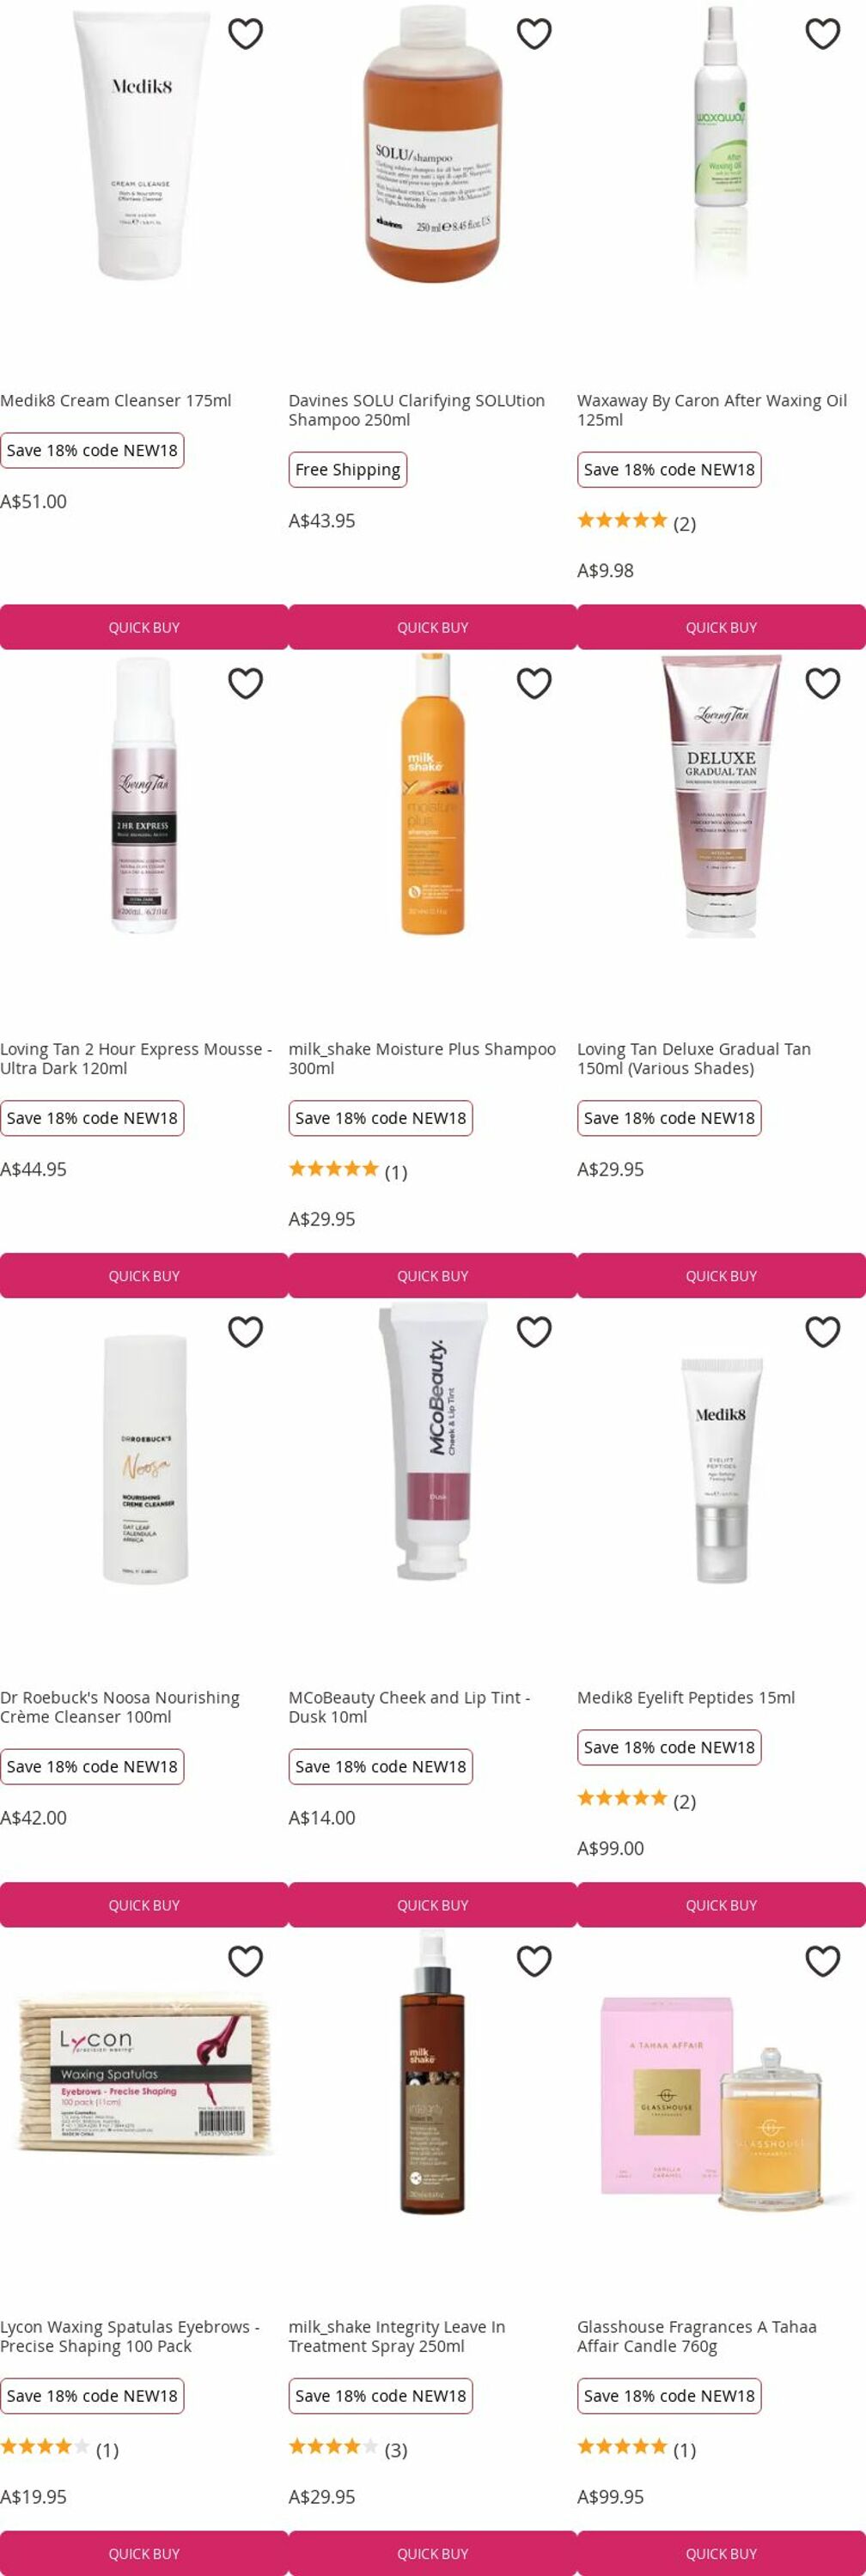View milk_shake Integrity Leave In star rating
The height and width of the screenshot is (2576, 866).
(x=347, y=2449)
